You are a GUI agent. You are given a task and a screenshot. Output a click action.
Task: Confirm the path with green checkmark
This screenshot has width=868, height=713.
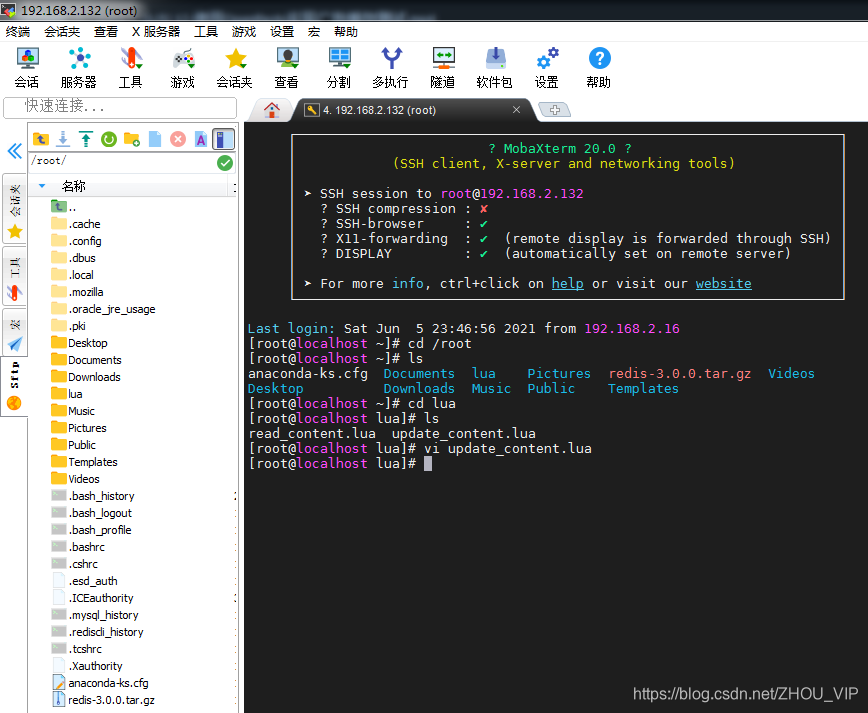(225, 163)
